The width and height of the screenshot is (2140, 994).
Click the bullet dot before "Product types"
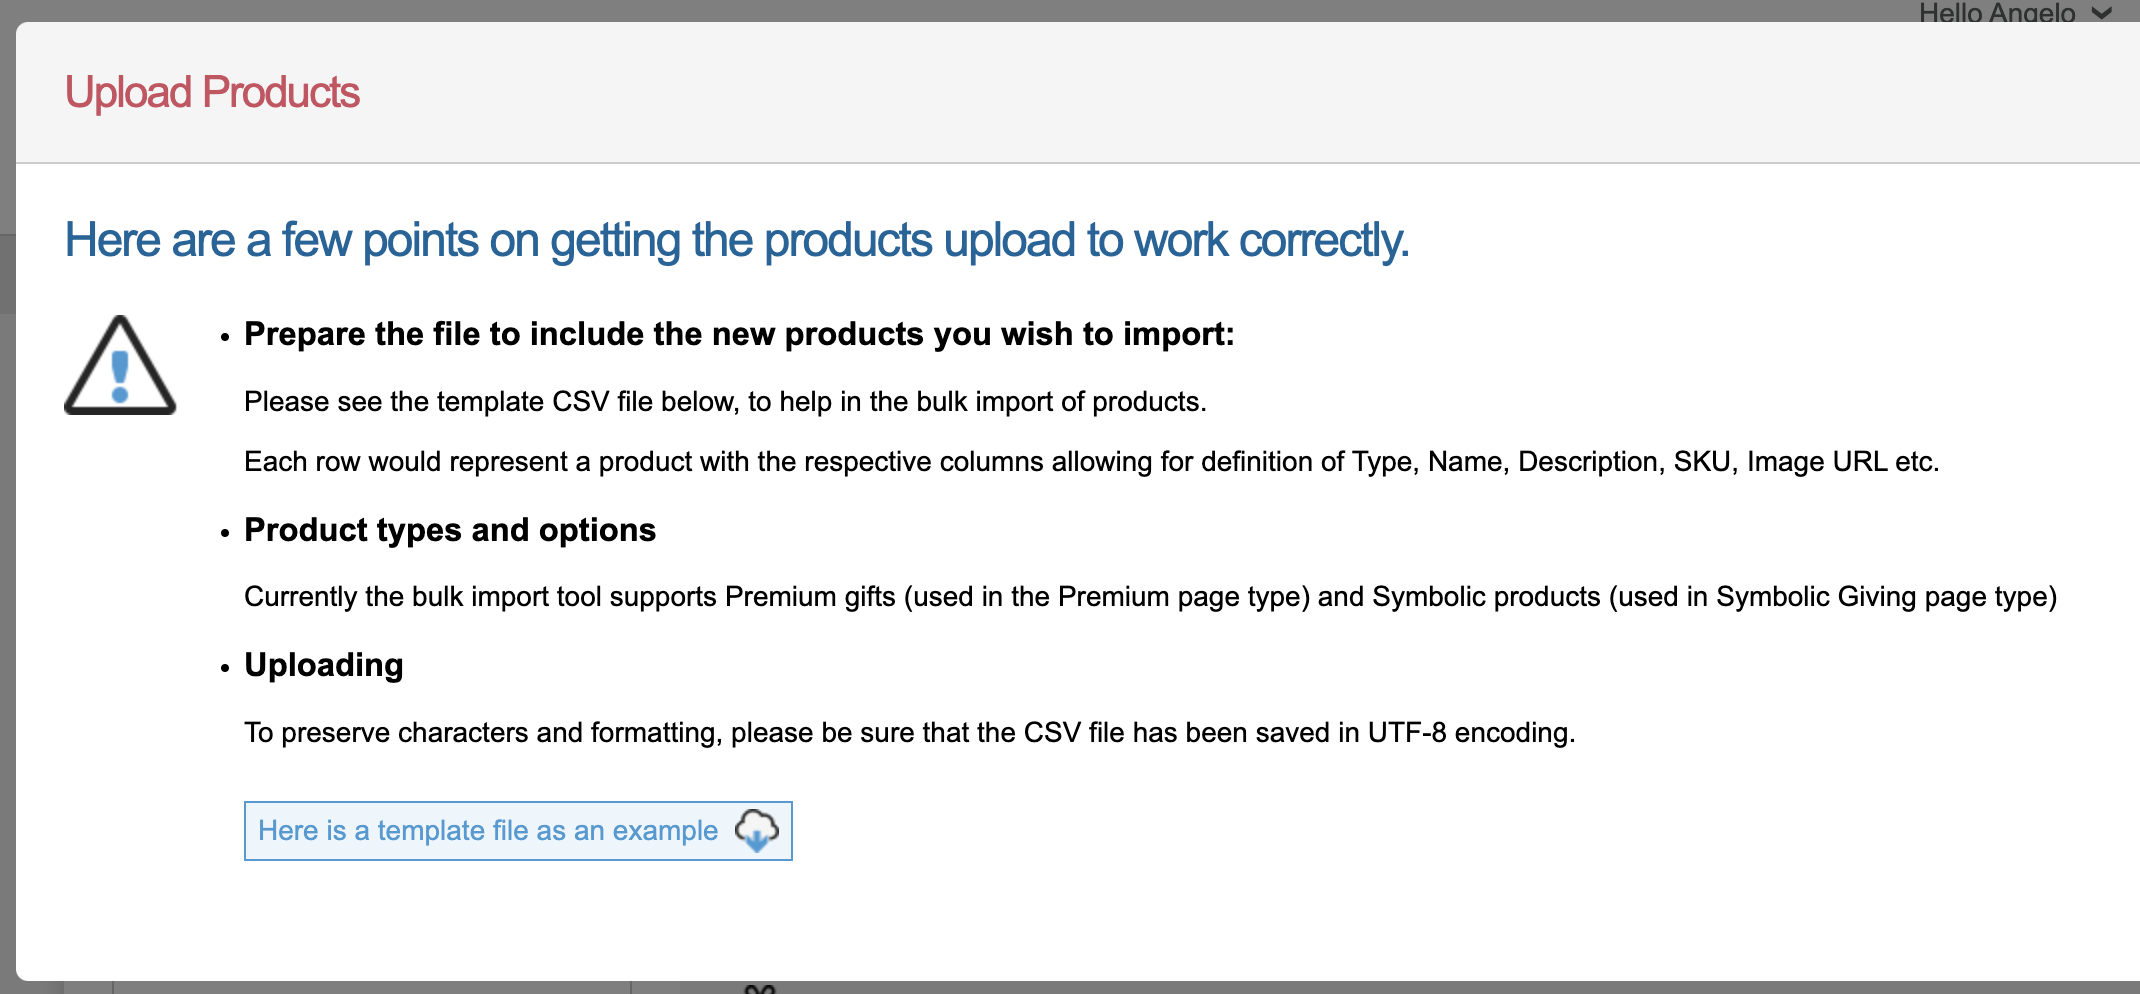point(225,533)
